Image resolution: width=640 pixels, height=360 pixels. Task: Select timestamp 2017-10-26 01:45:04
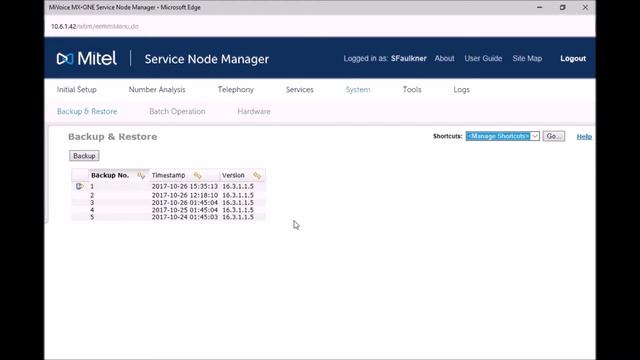pos(184,202)
